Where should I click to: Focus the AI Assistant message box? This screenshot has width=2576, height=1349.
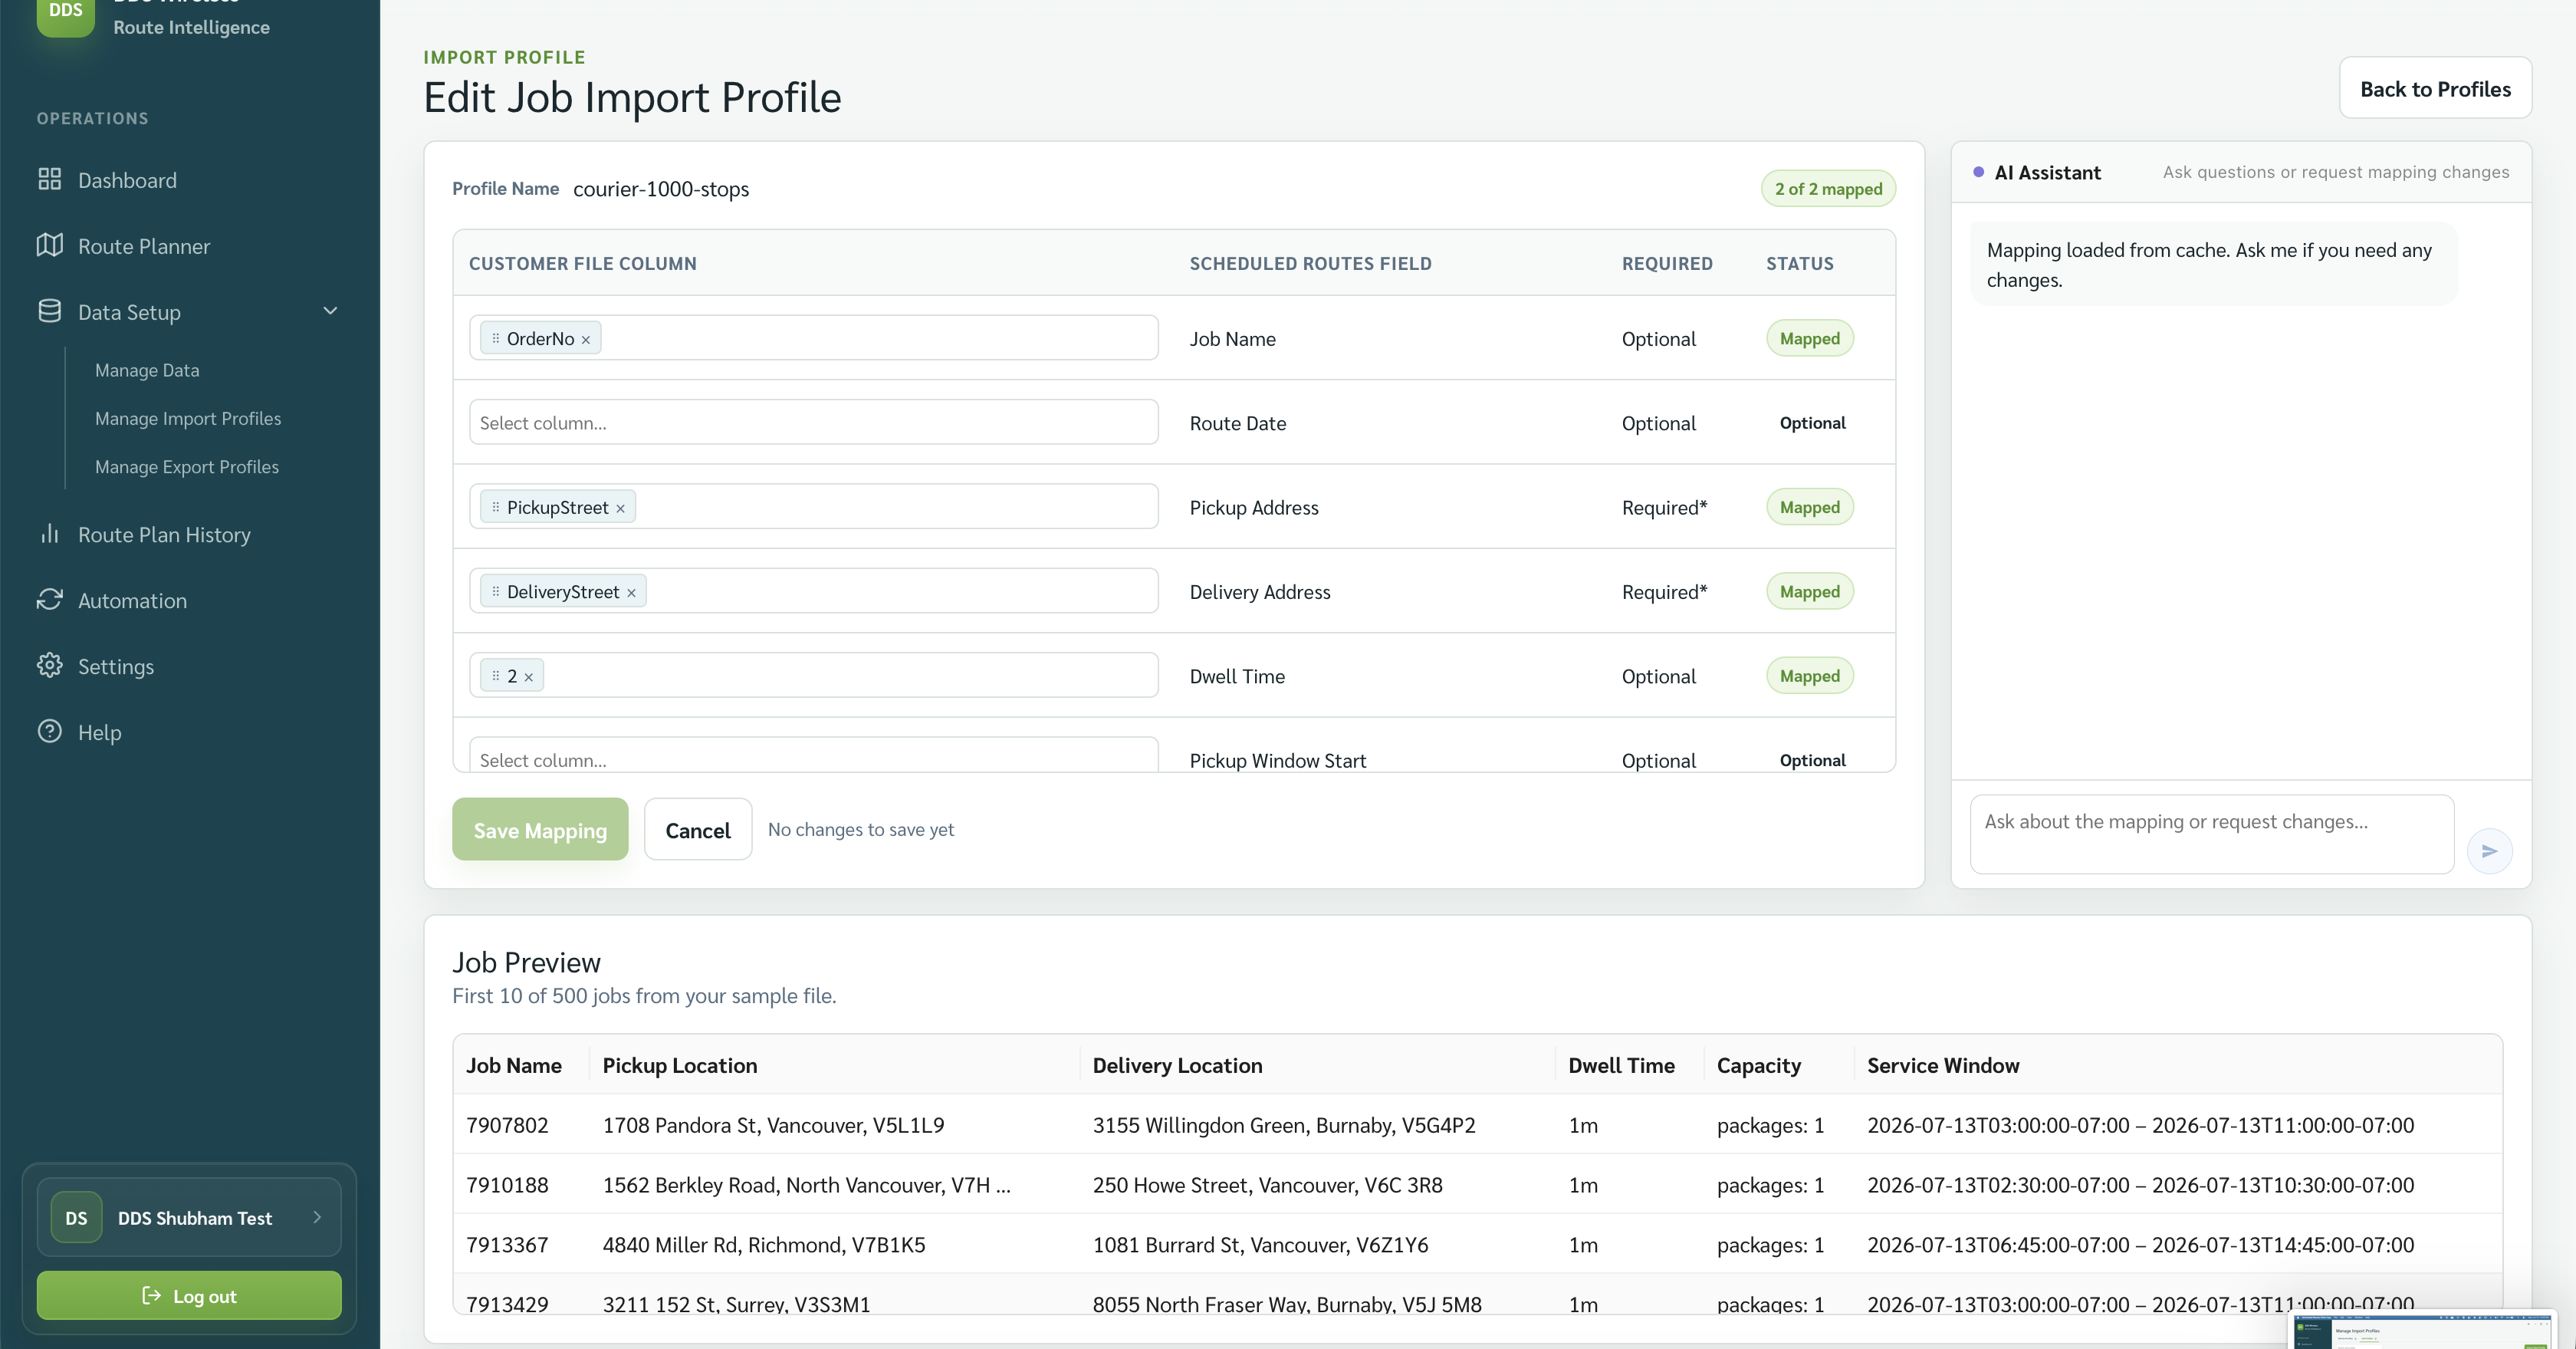coord(2212,834)
